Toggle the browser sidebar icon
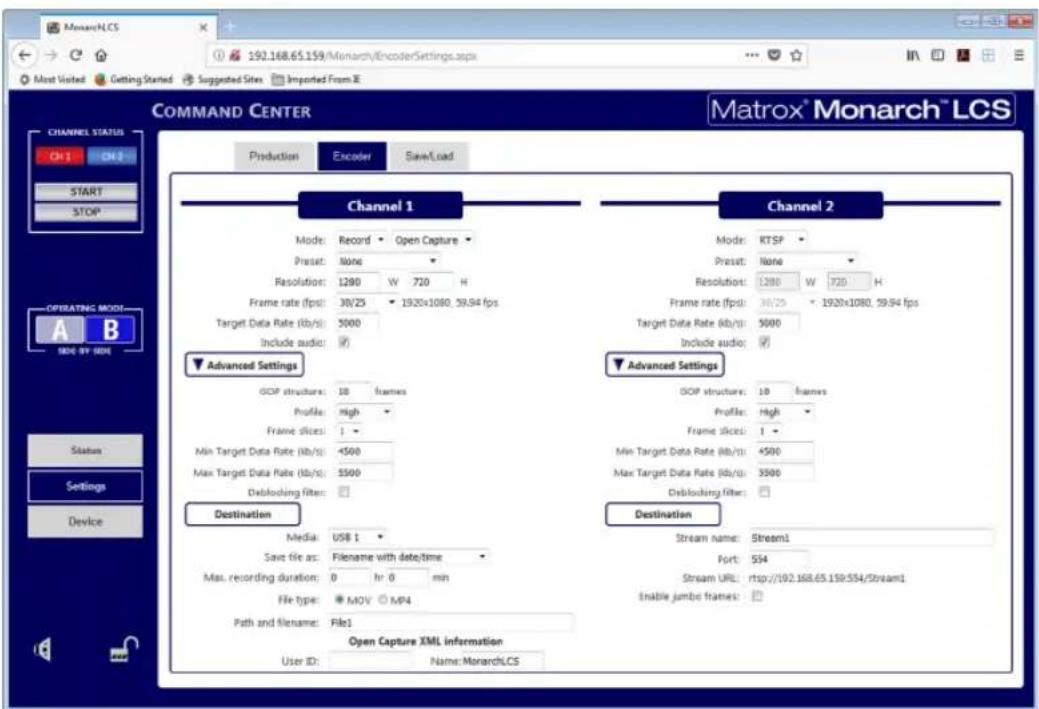1039x709 pixels. 938,56
